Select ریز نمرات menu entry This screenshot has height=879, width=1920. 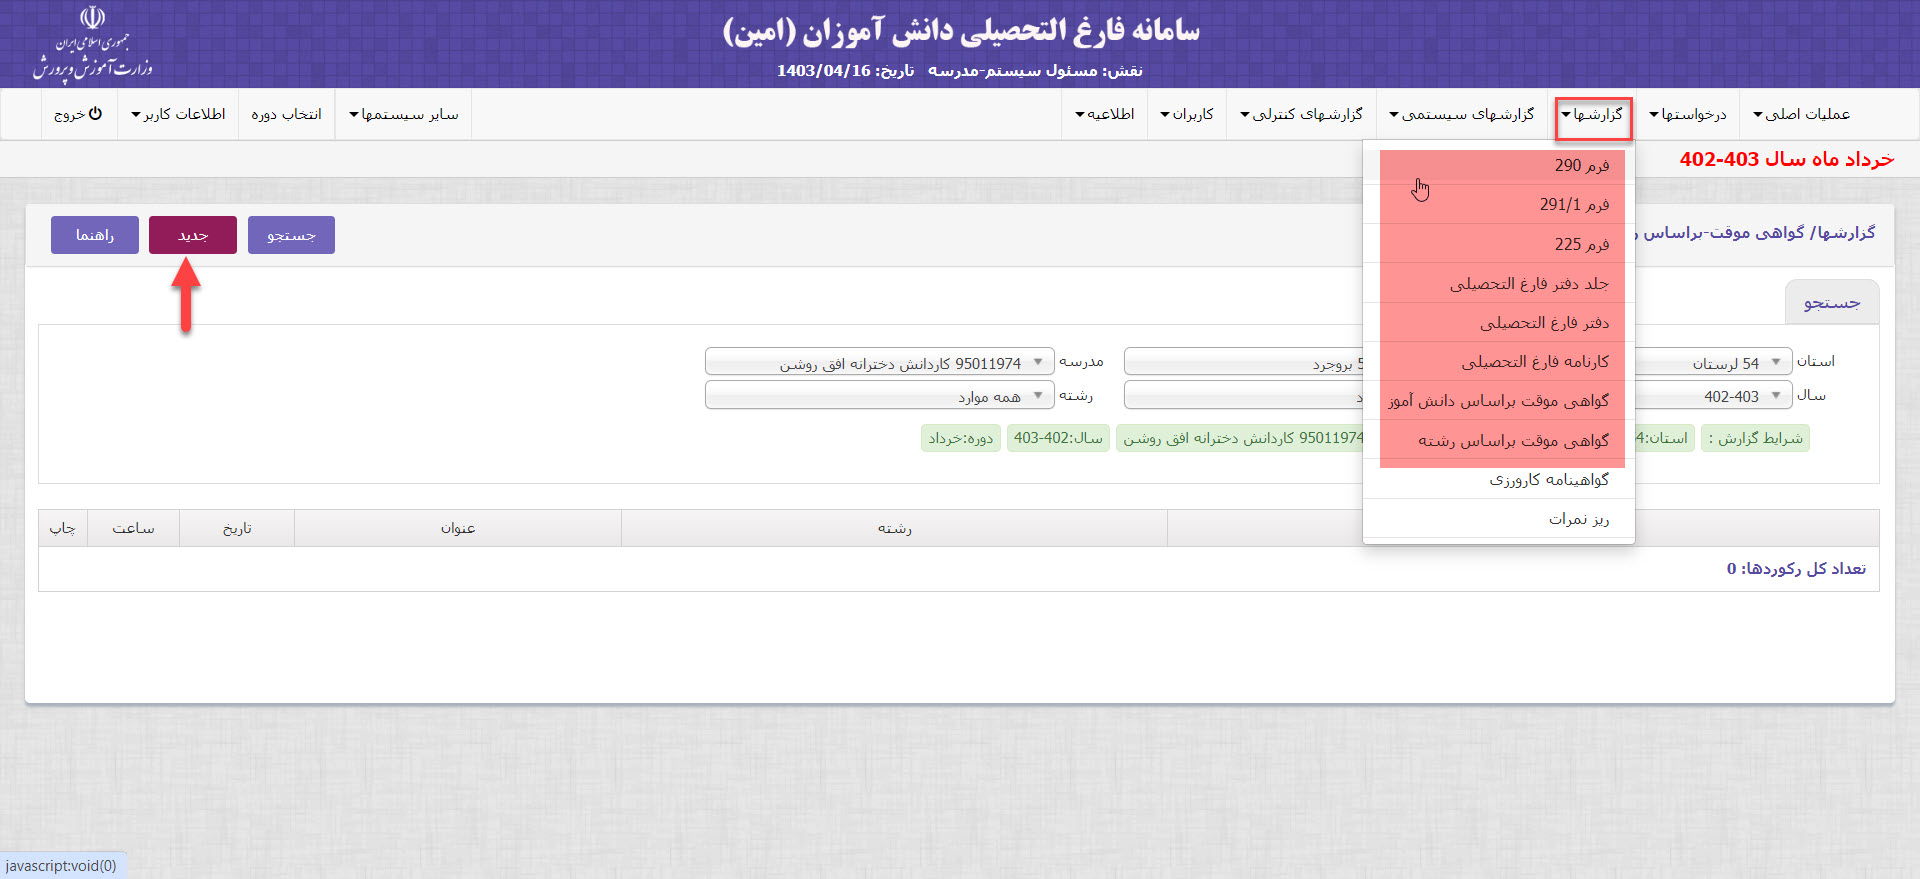coord(1578,519)
